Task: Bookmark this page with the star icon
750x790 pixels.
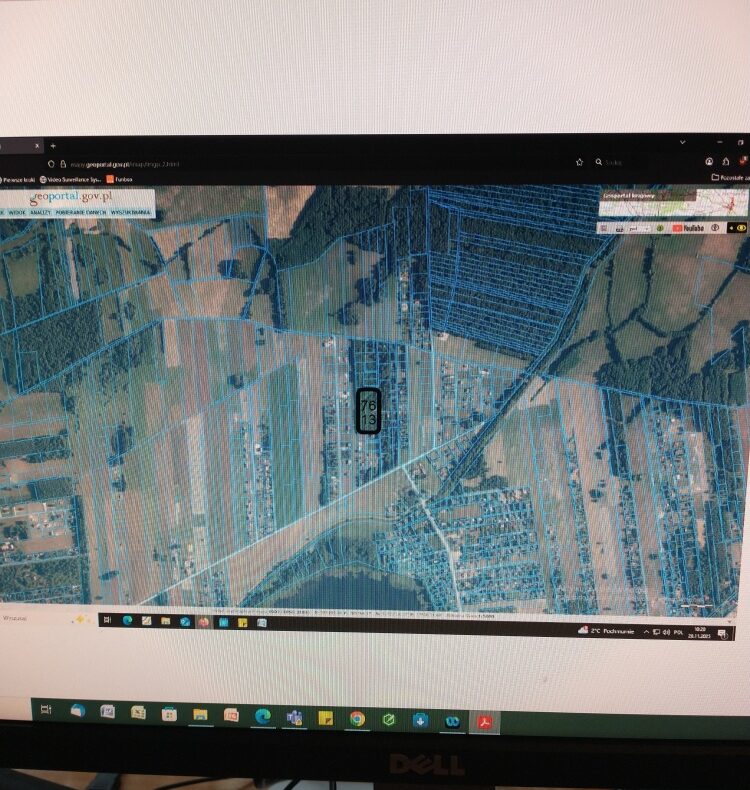Action: (x=580, y=162)
